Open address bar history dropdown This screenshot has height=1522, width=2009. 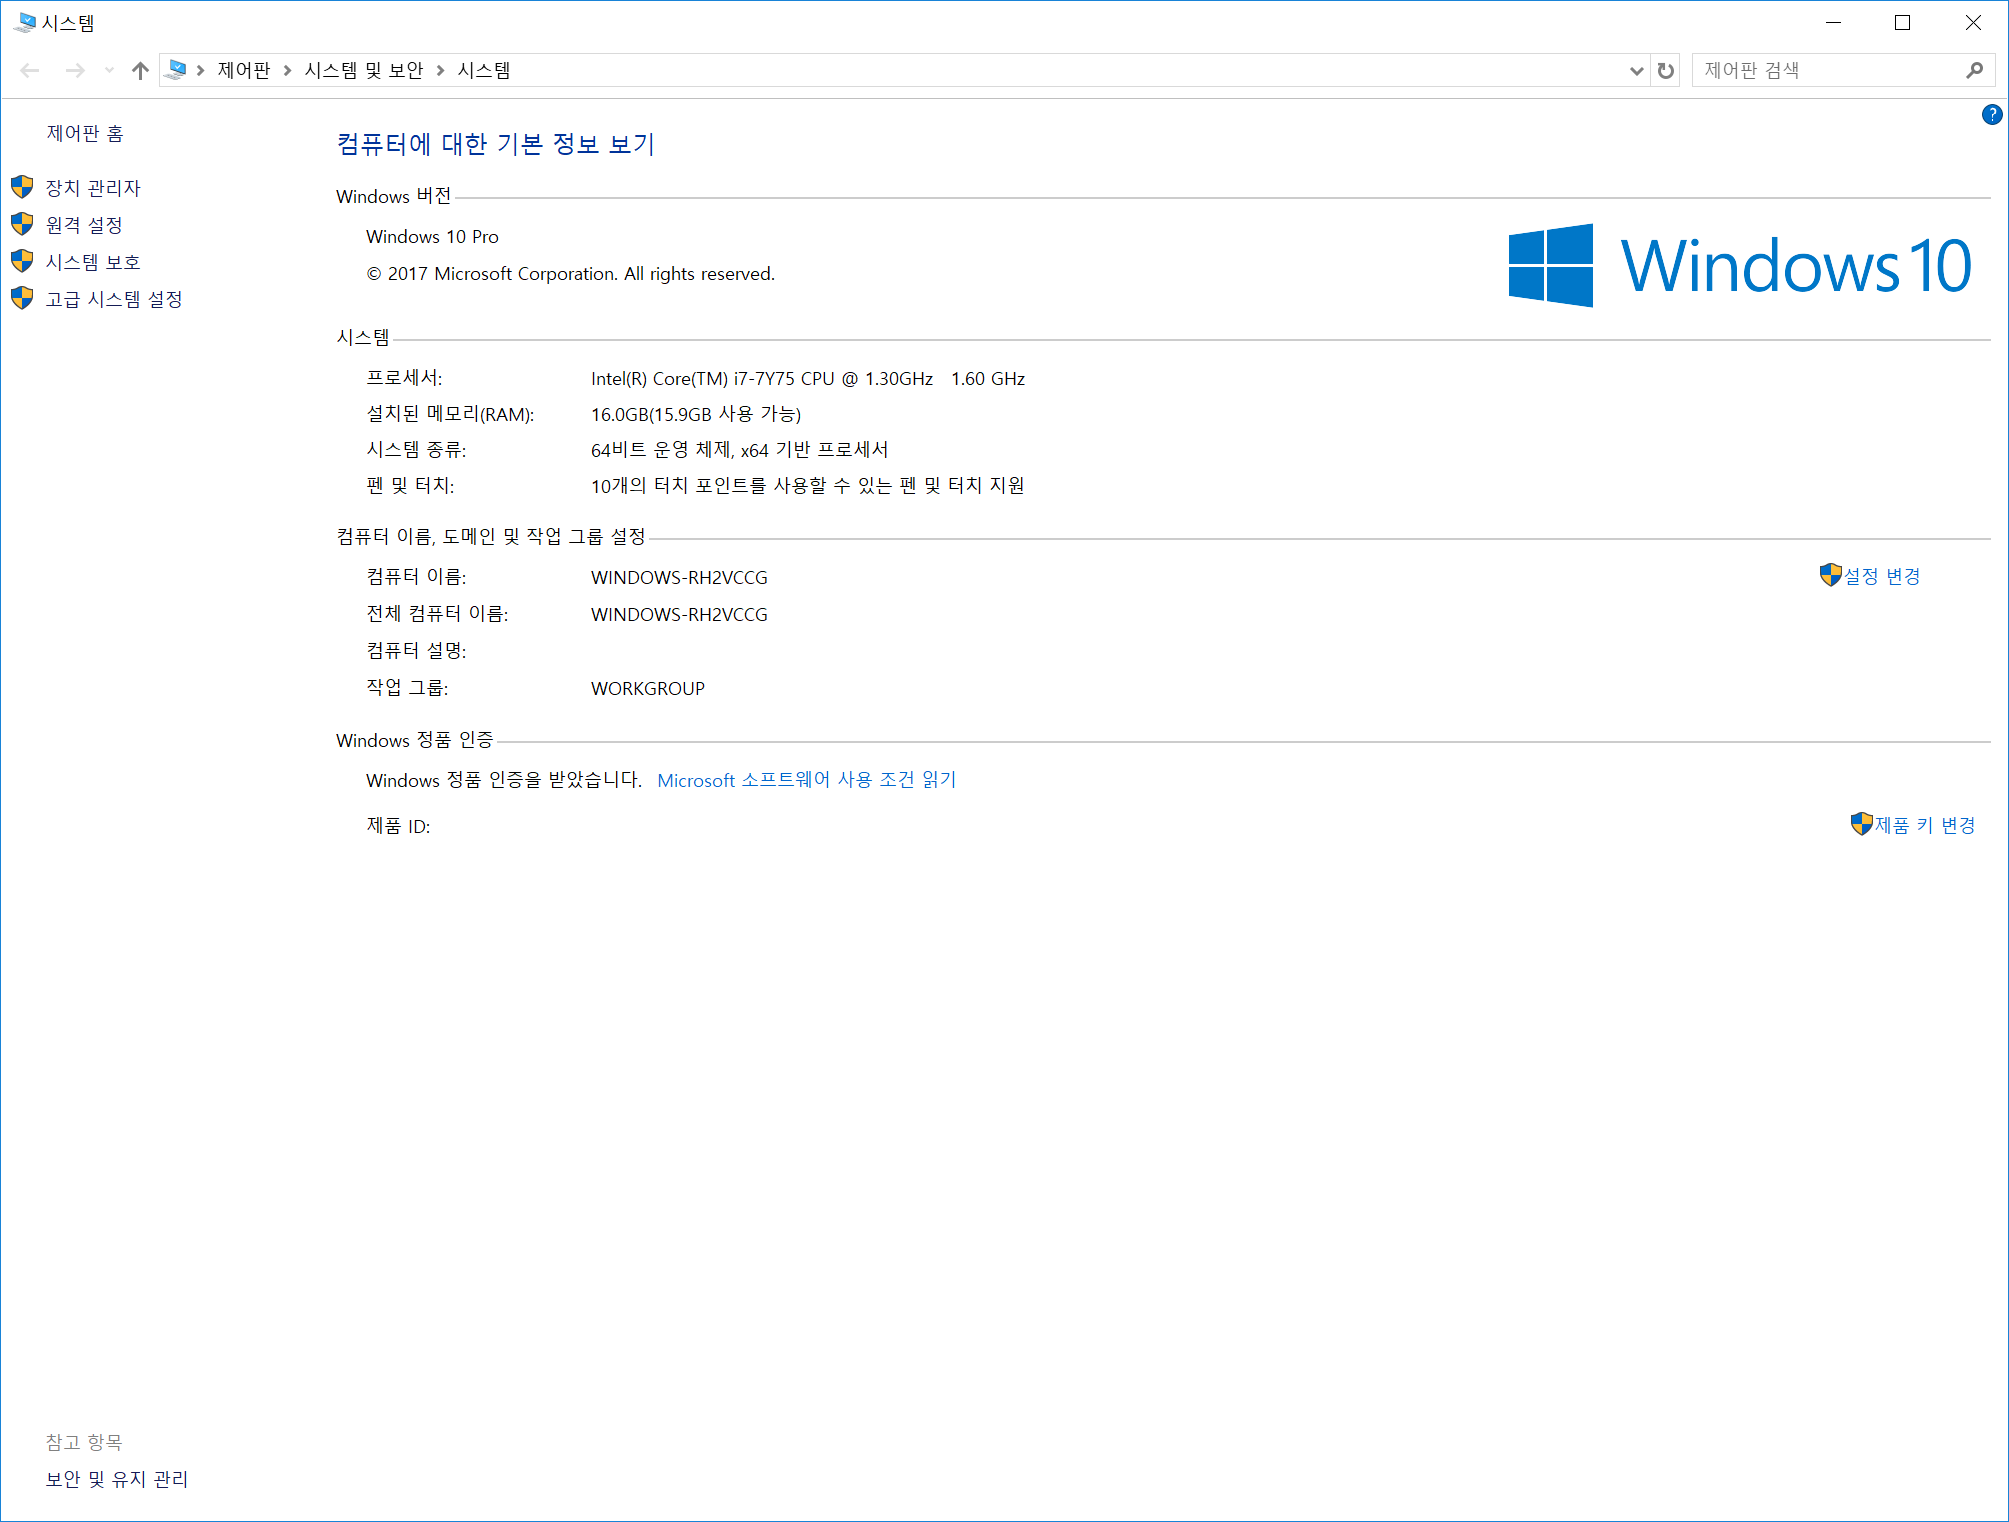[x=1636, y=70]
